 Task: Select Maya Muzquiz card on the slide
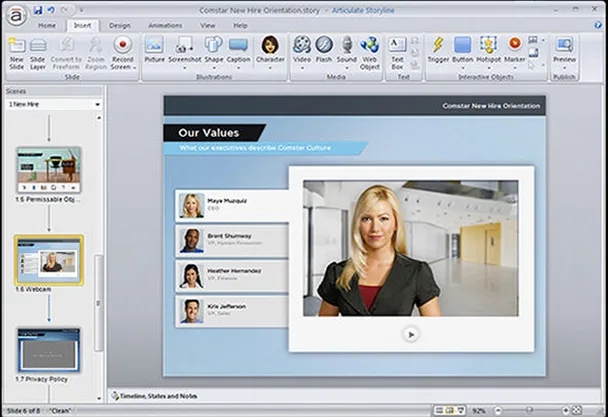tap(233, 206)
